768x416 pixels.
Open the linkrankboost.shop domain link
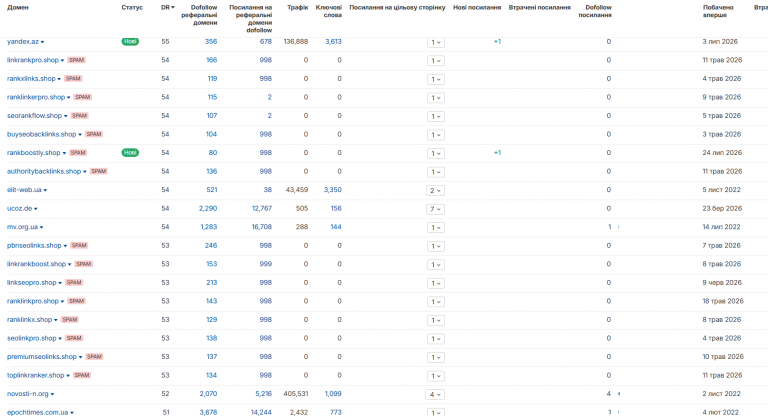click(36, 264)
